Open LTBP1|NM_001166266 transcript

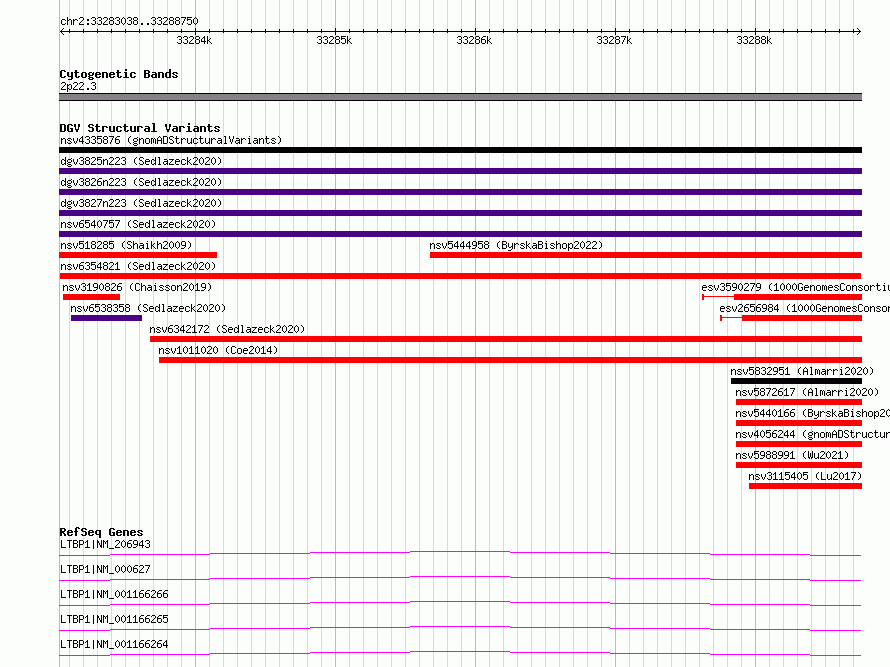click(x=114, y=594)
